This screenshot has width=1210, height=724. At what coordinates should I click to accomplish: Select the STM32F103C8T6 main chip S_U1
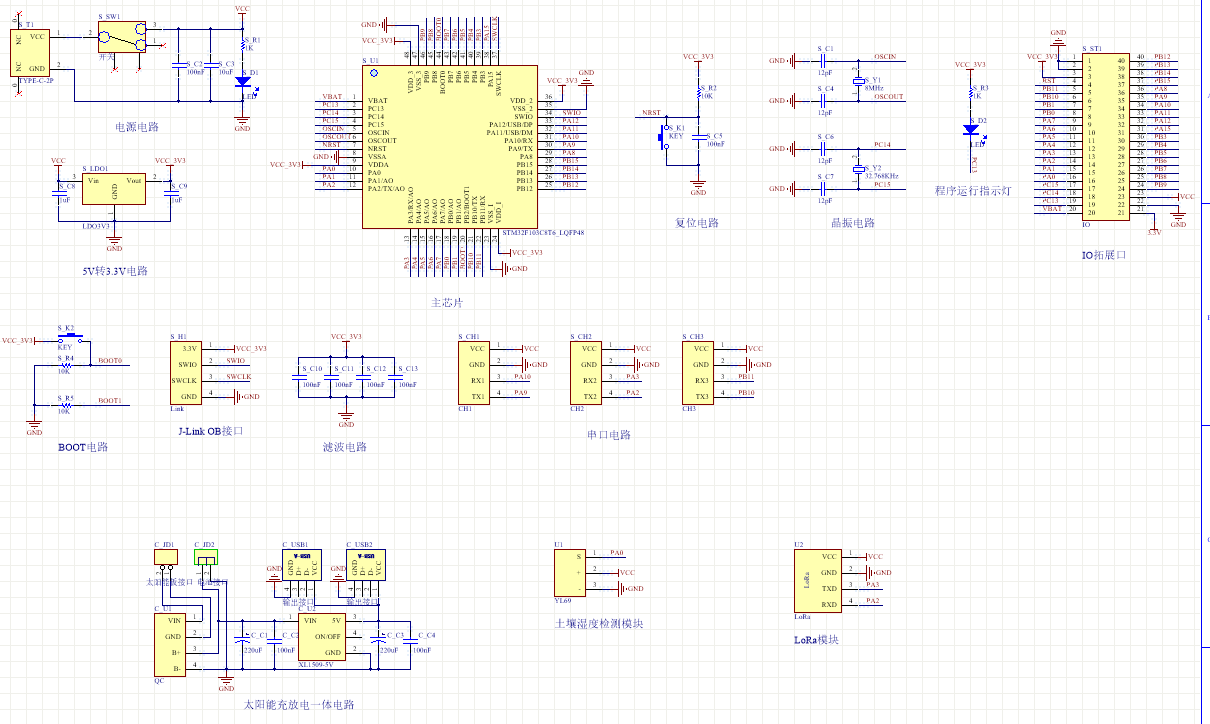449,147
